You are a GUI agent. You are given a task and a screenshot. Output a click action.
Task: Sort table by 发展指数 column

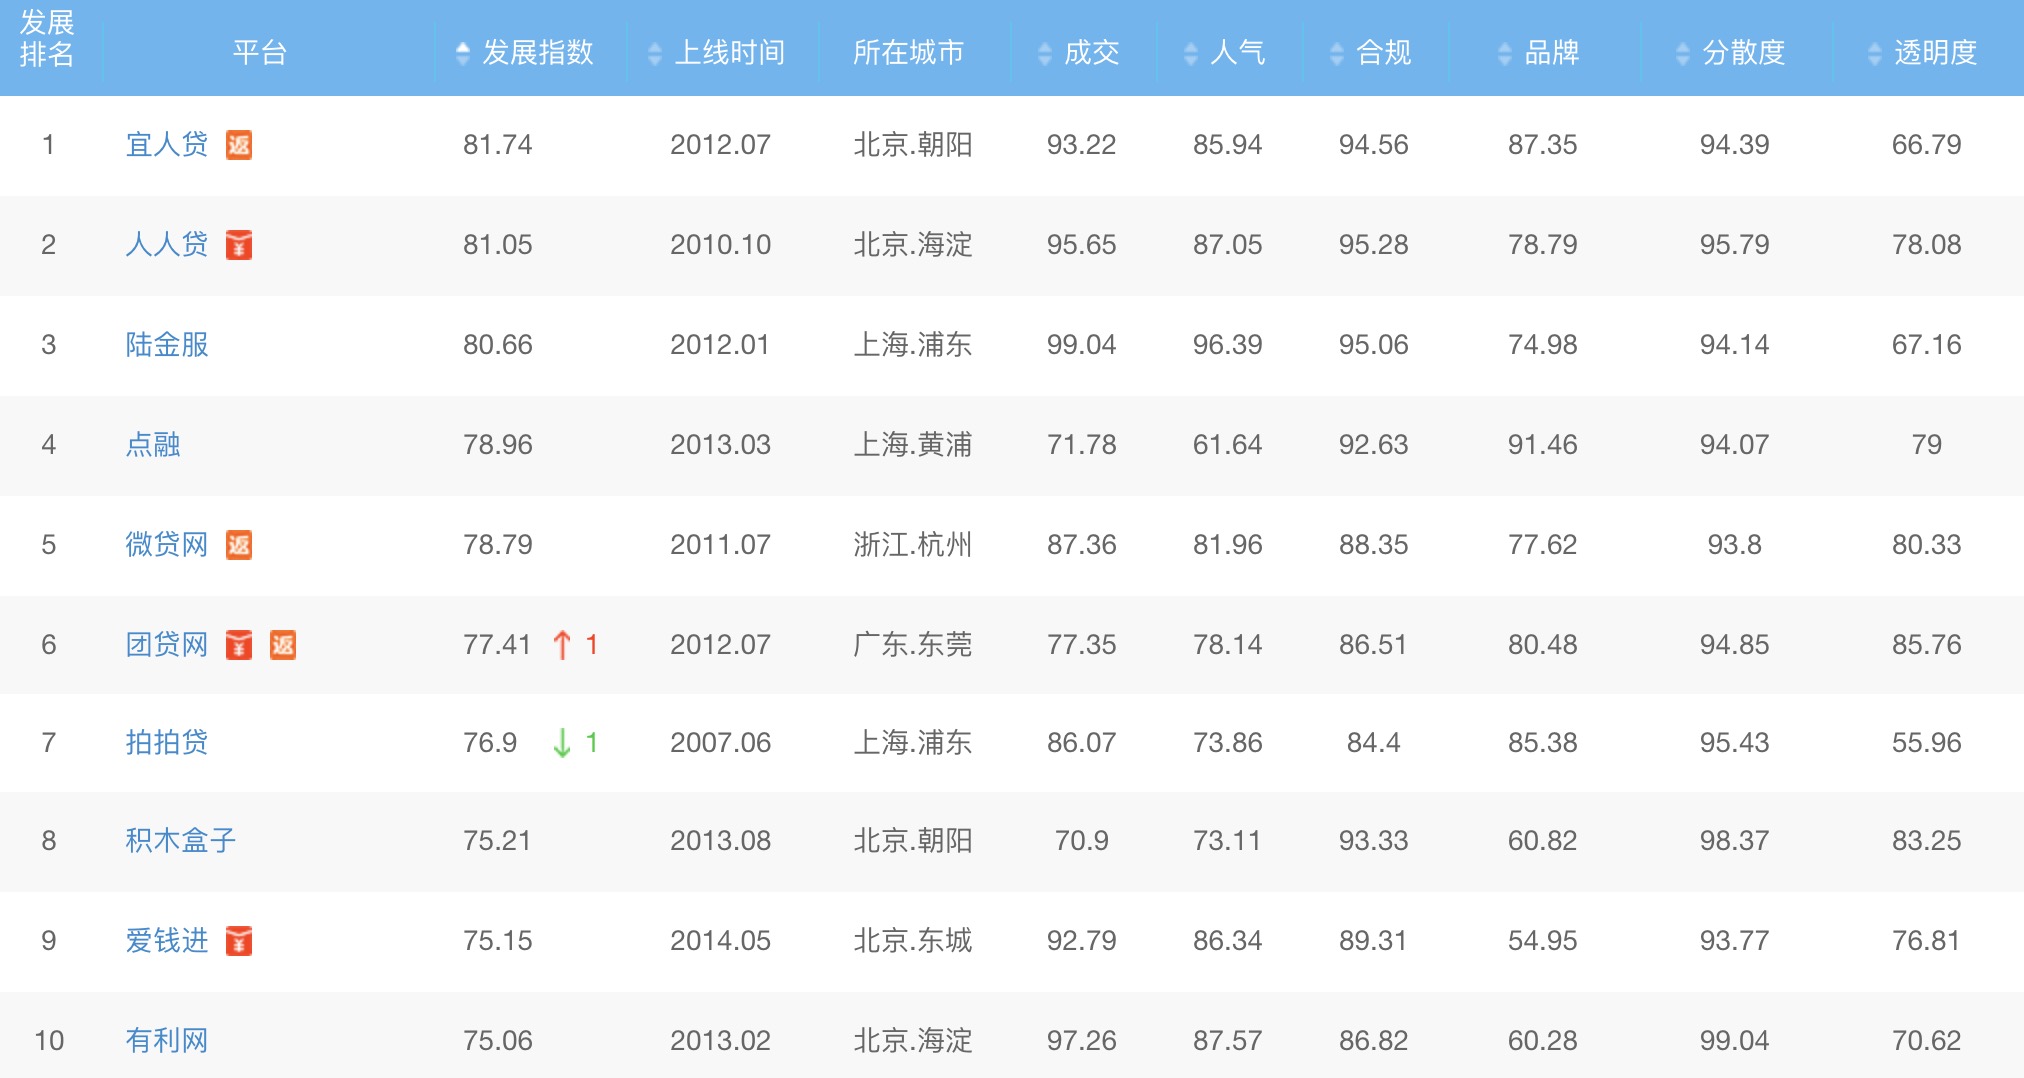pos(526,52)
